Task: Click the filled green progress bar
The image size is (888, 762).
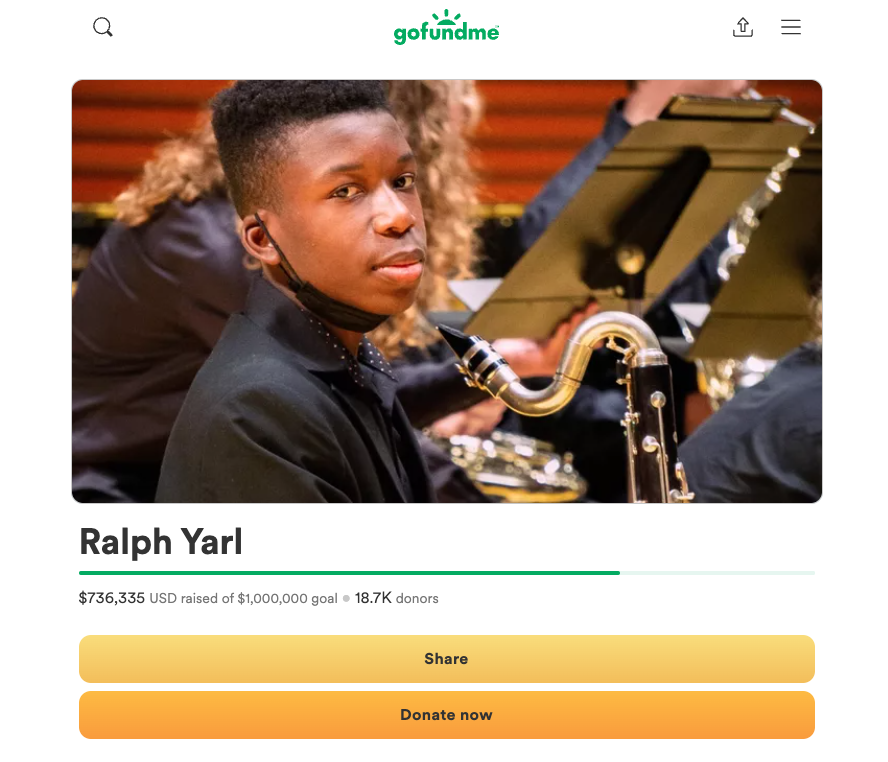Action: pyautogui.click(x=349, y=573)
